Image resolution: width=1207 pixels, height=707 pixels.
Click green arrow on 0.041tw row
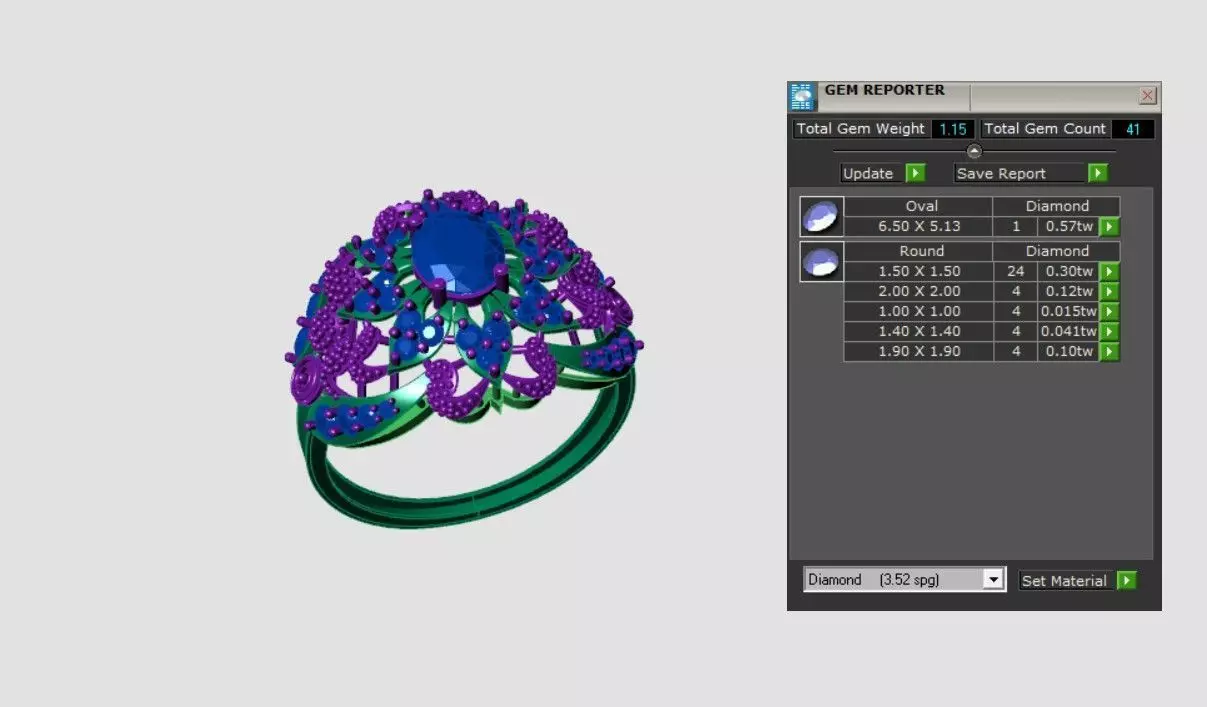[1109, 332]
